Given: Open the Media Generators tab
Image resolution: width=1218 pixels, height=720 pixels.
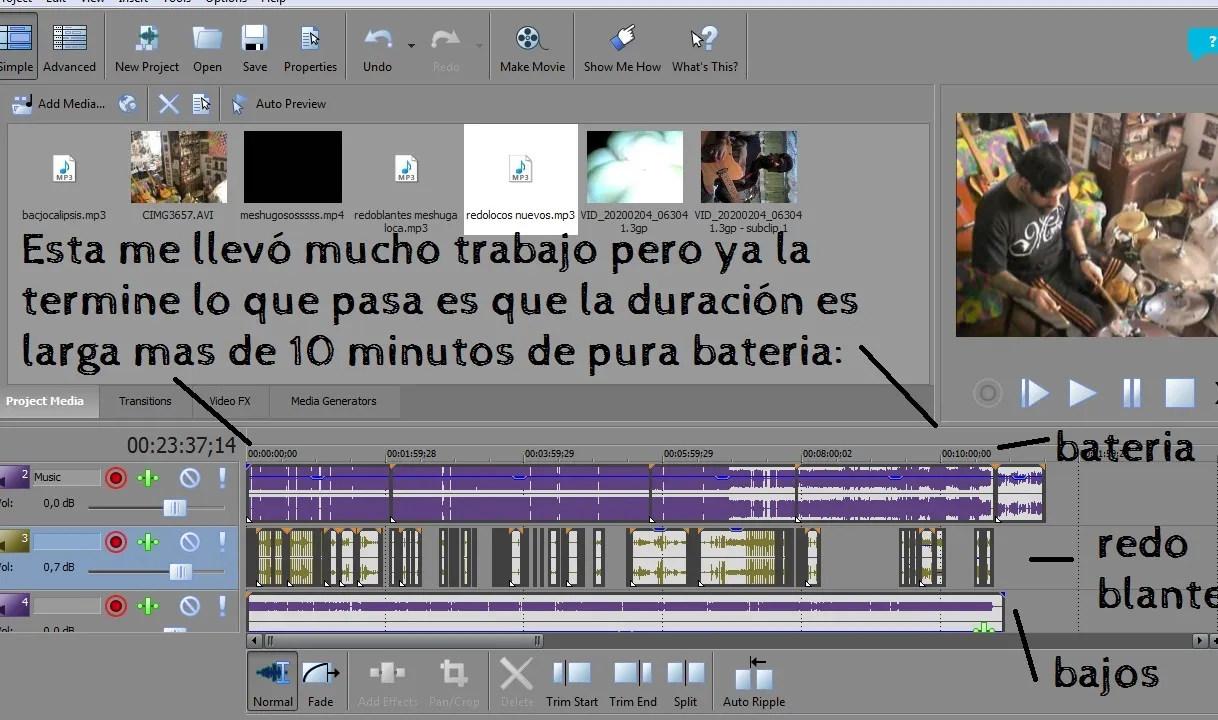Looking at the screenshot, I should pos(334,401).
